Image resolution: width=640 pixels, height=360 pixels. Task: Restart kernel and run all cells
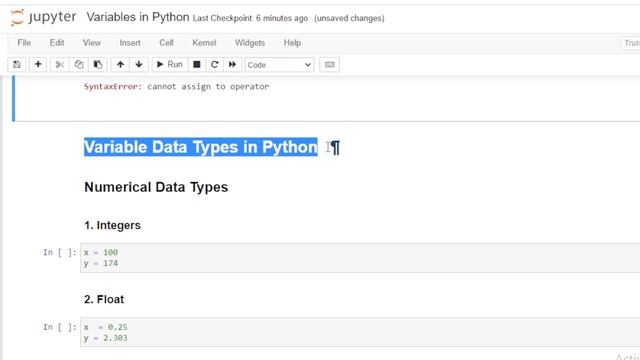pyautogui.click(x=232, y=64)
